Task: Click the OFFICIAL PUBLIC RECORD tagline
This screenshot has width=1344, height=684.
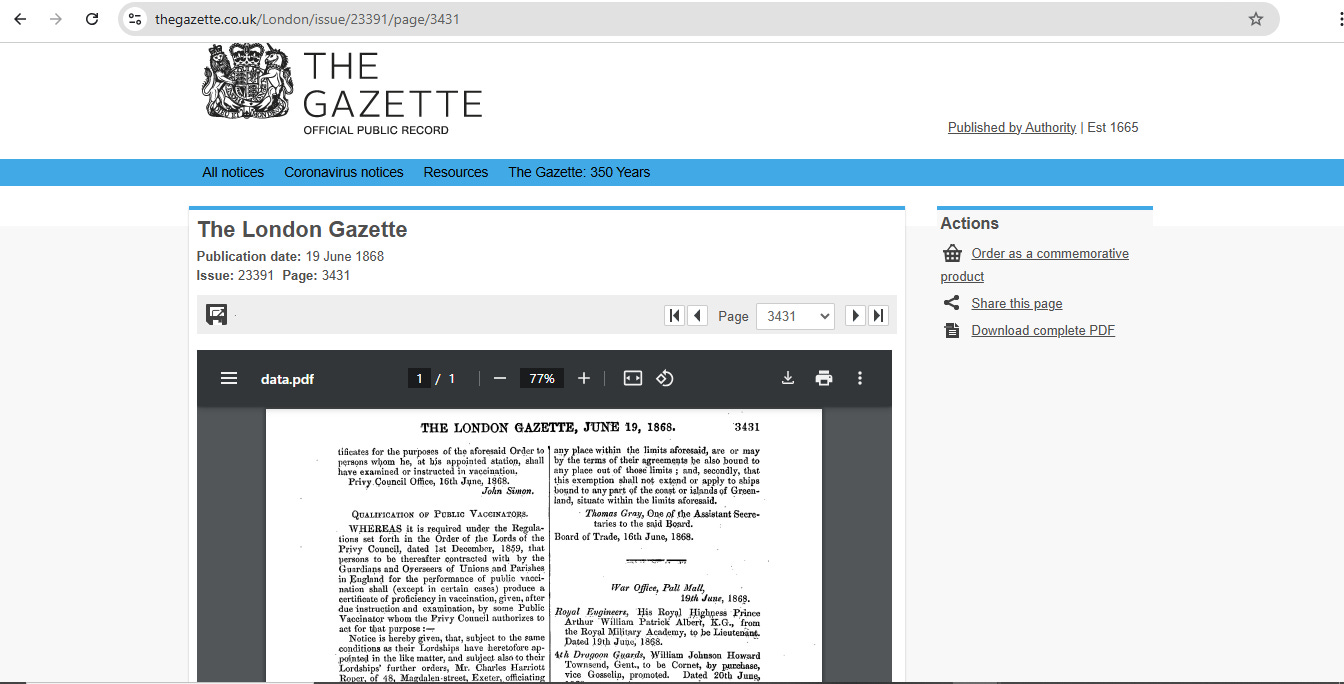Action: [376, 130]
